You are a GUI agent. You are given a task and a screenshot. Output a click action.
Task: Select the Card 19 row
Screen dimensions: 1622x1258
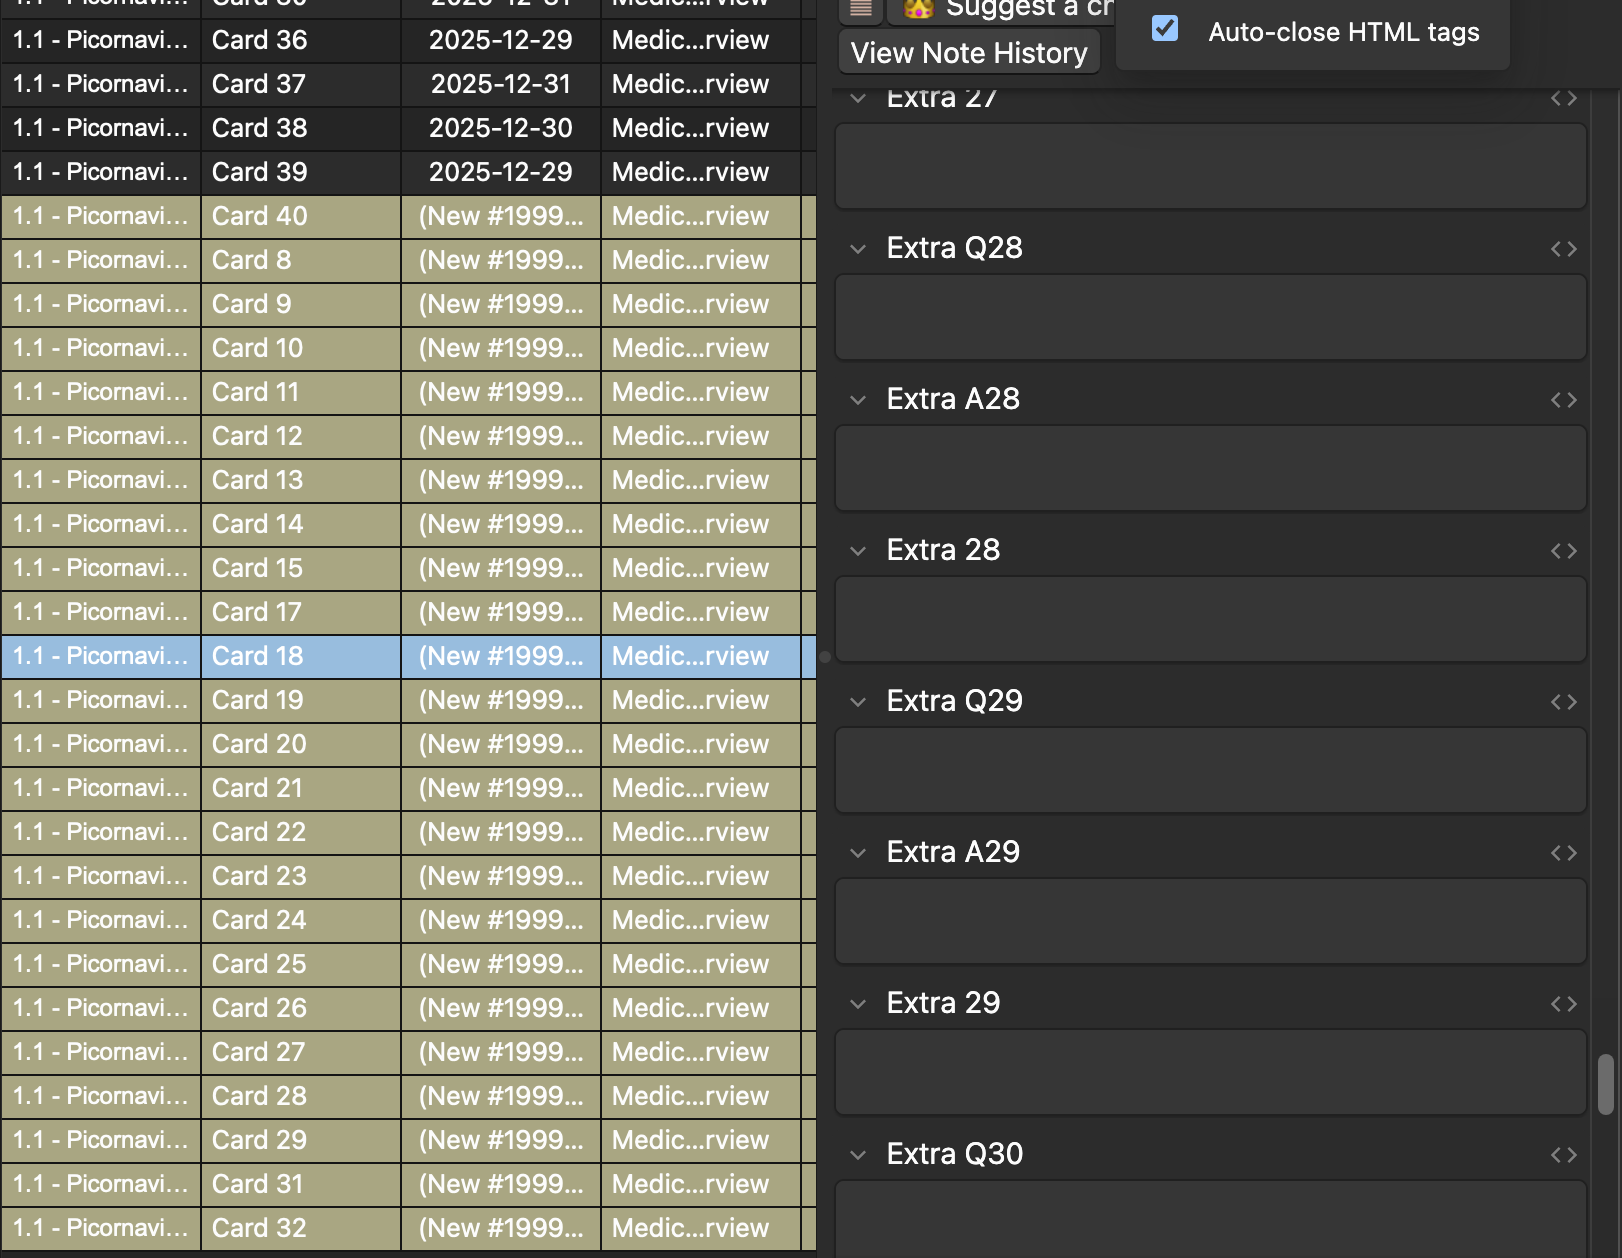coord(400,700)
